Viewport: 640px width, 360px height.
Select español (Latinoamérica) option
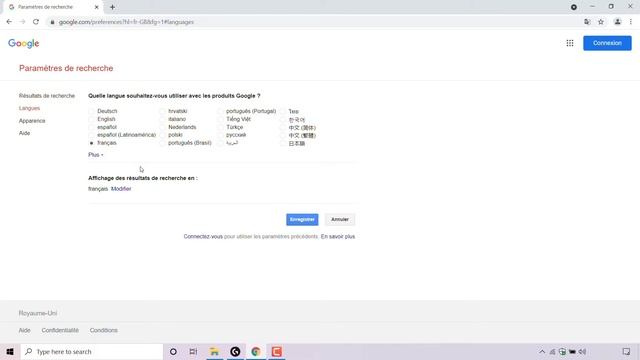point(91,135)
